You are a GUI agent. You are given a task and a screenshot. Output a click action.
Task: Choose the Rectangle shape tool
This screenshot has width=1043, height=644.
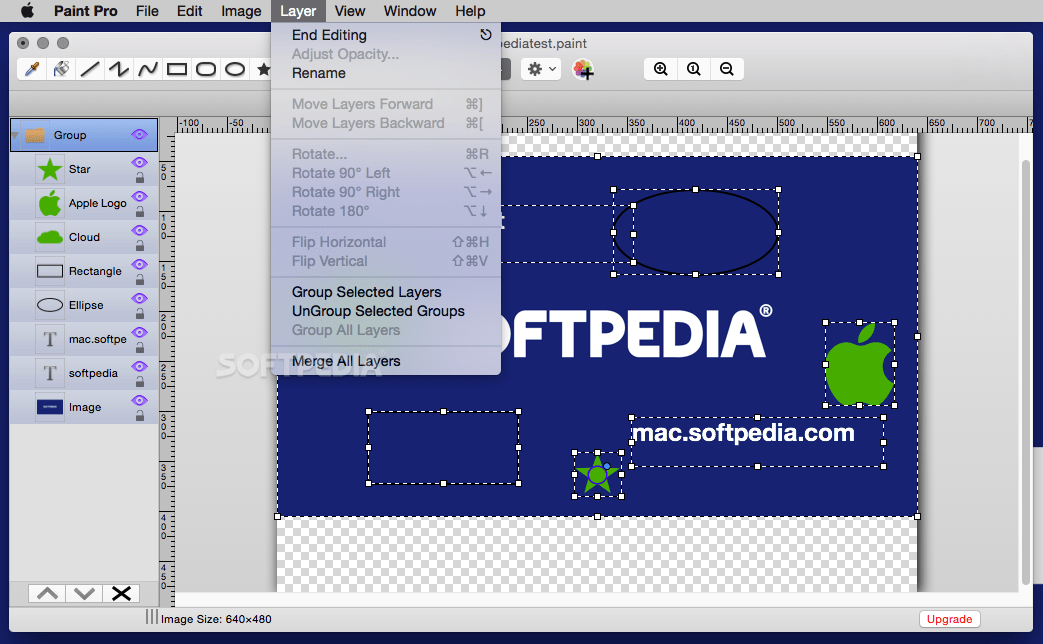pyautogui.click(x=178, y=68)
